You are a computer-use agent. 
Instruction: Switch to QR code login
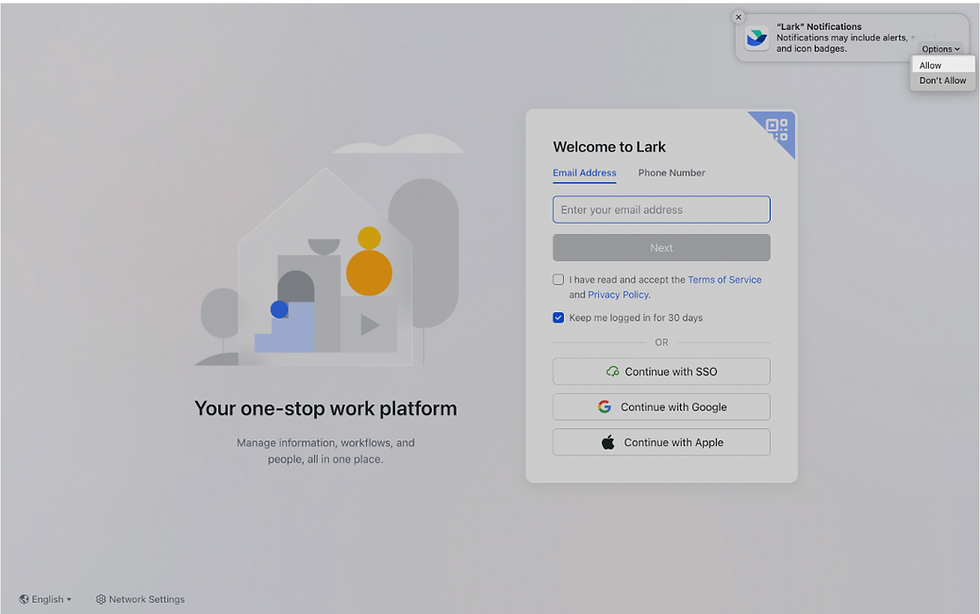tap(777, 129)
